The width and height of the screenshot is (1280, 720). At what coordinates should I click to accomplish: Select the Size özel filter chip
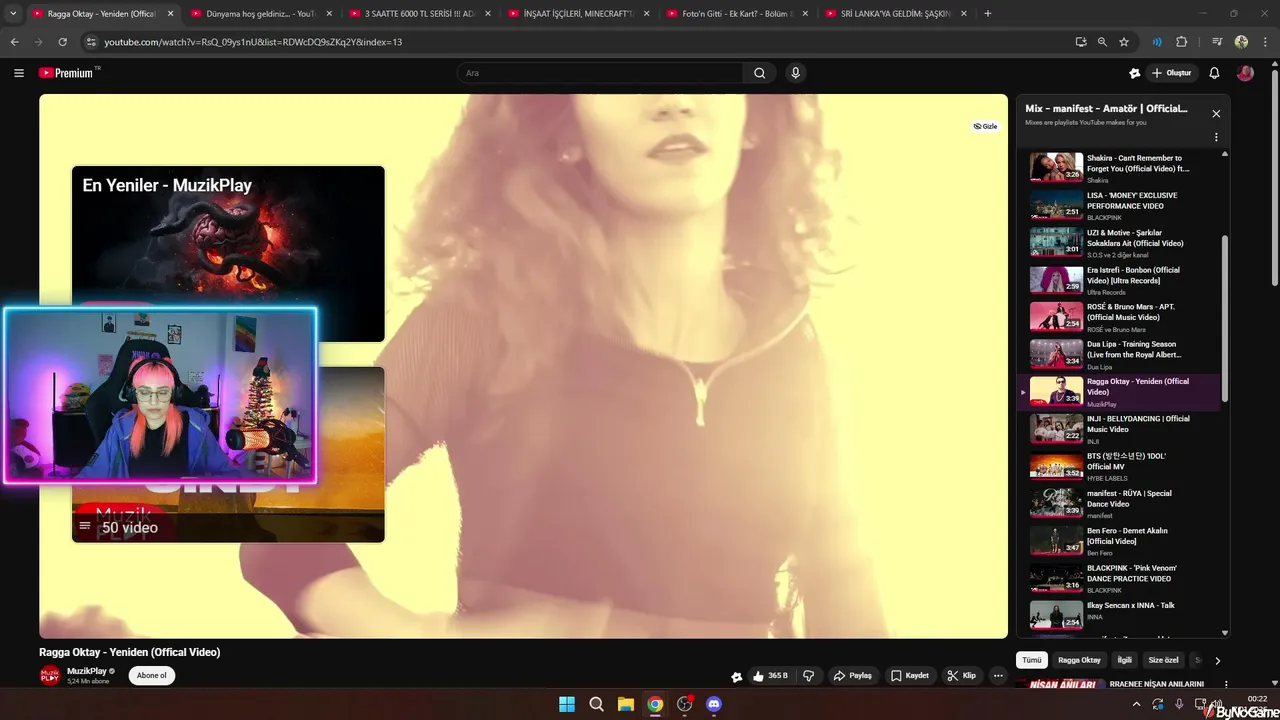pos(1163,660)
